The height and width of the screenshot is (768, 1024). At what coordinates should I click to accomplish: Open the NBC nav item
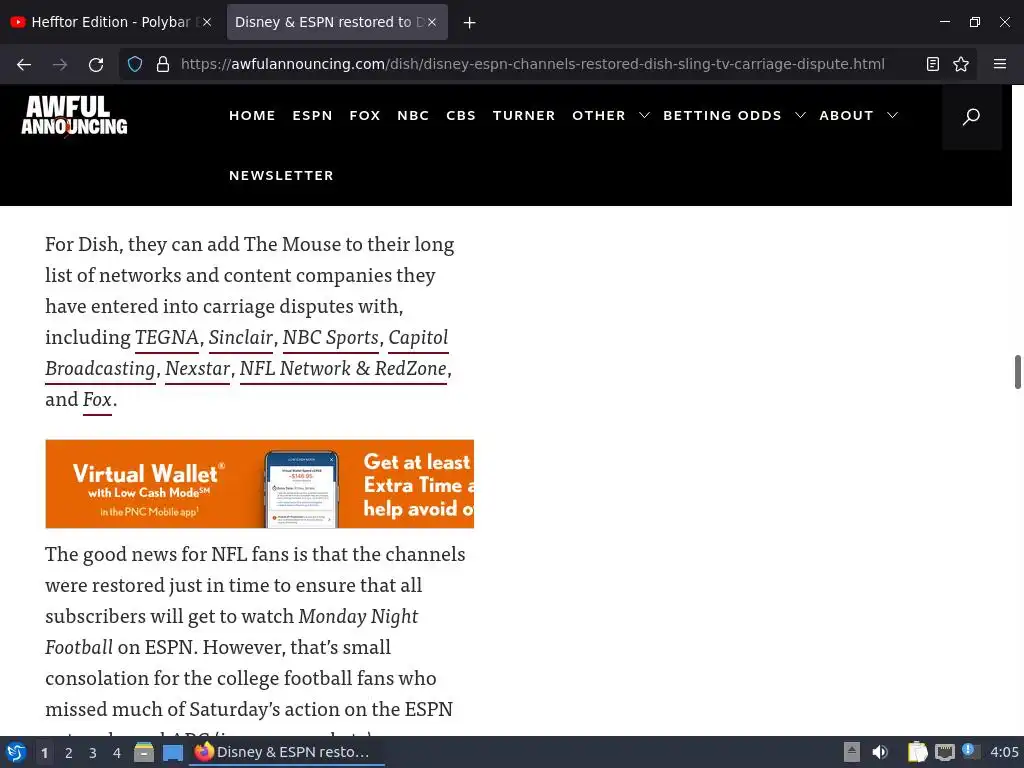(x=413, y=116)
